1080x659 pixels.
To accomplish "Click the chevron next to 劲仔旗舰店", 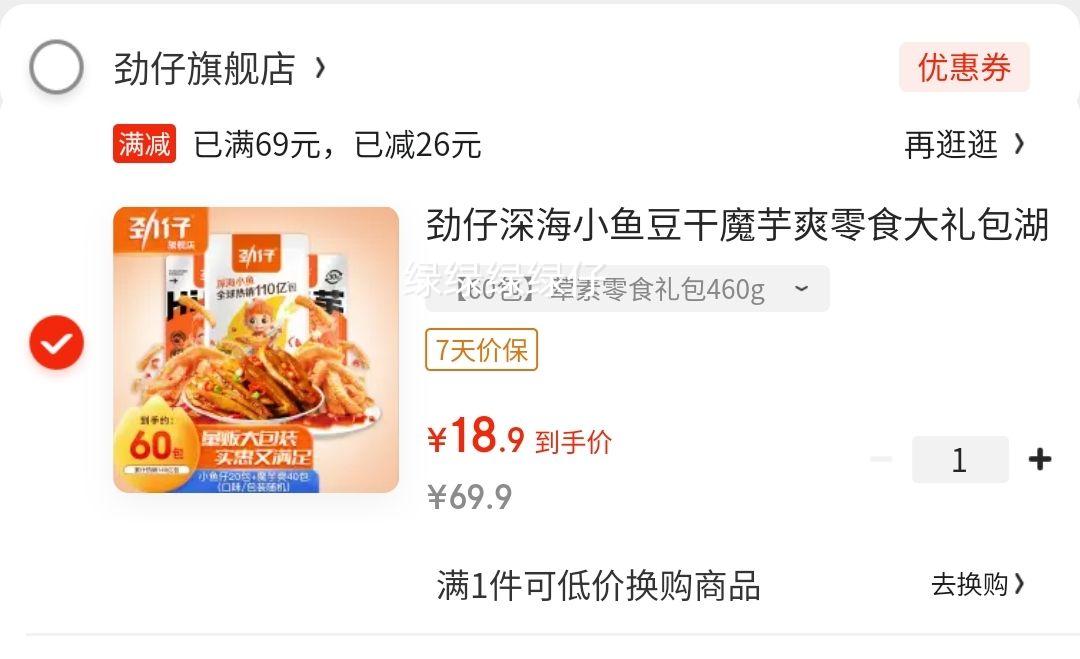I will pos(320,67).
